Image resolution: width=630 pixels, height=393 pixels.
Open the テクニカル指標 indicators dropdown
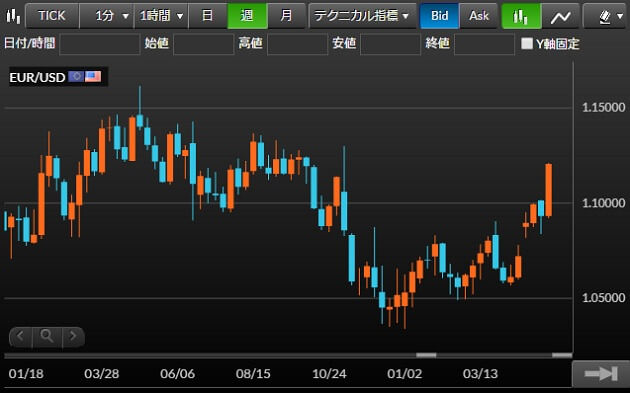coord(362,16)
